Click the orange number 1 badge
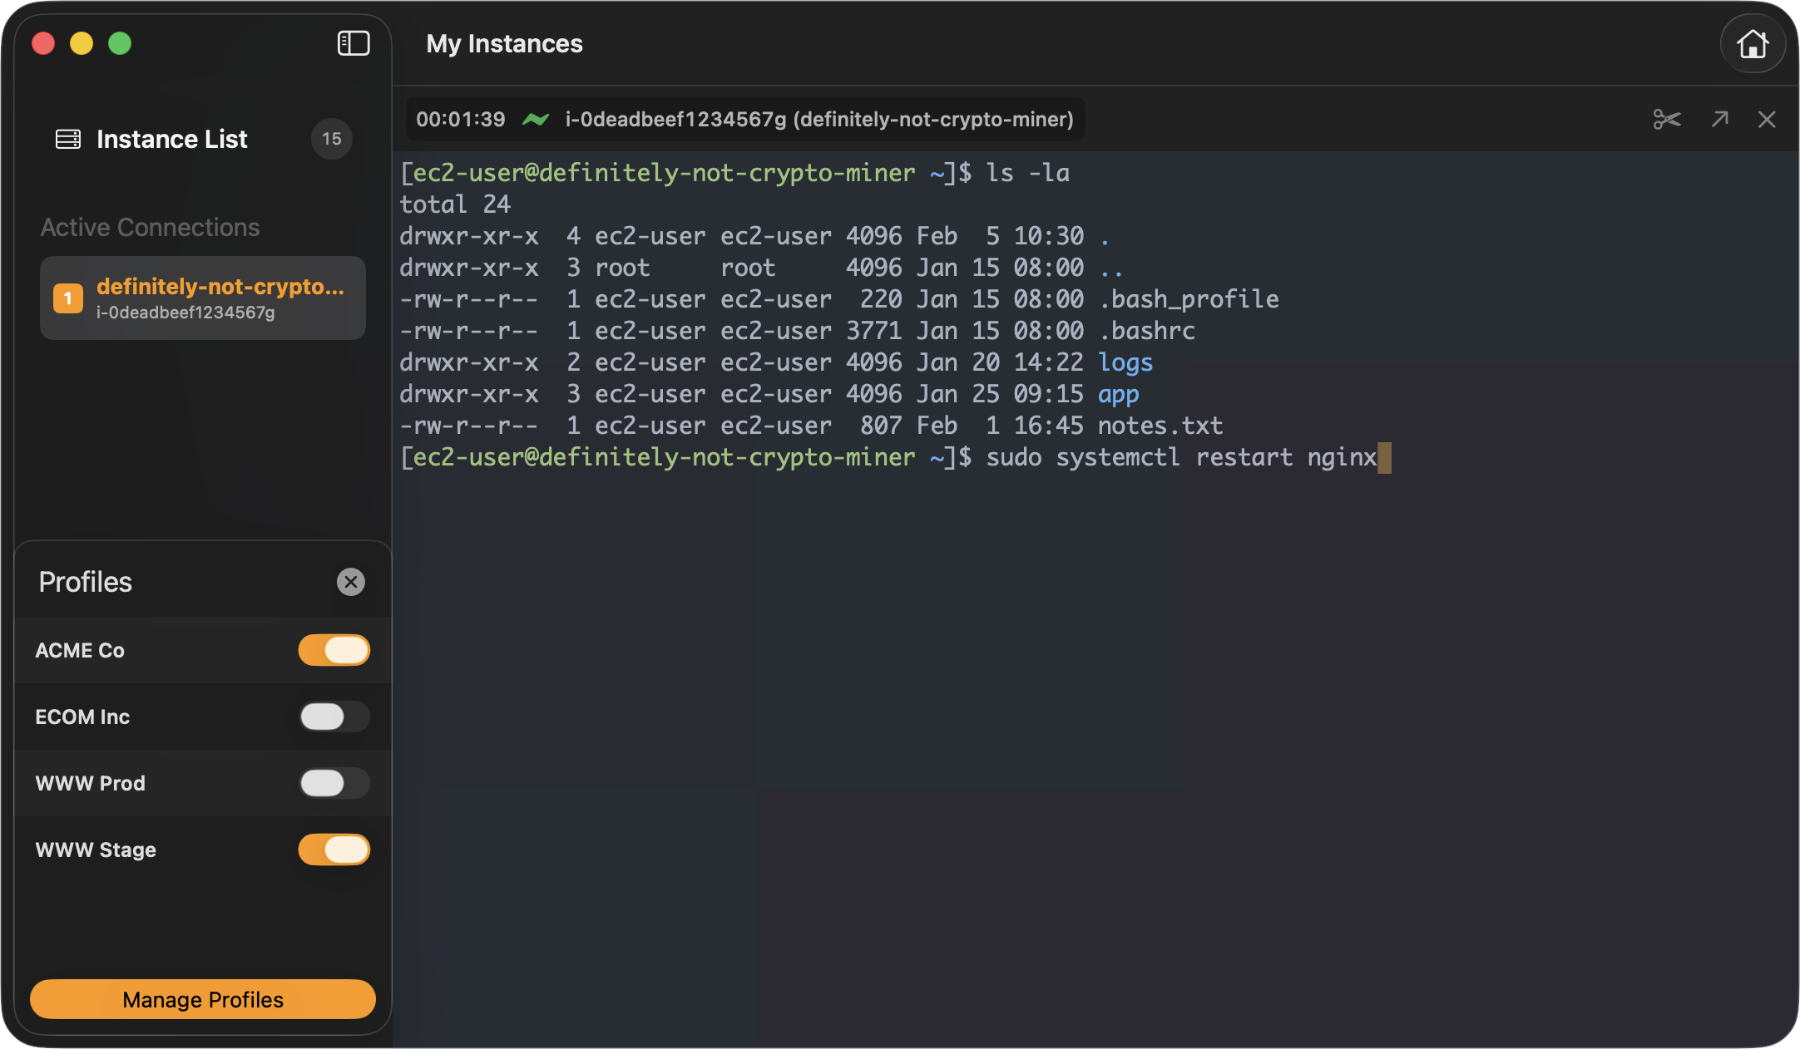This screenshot has height=1049, width=1800. click(x=68, y=298)
